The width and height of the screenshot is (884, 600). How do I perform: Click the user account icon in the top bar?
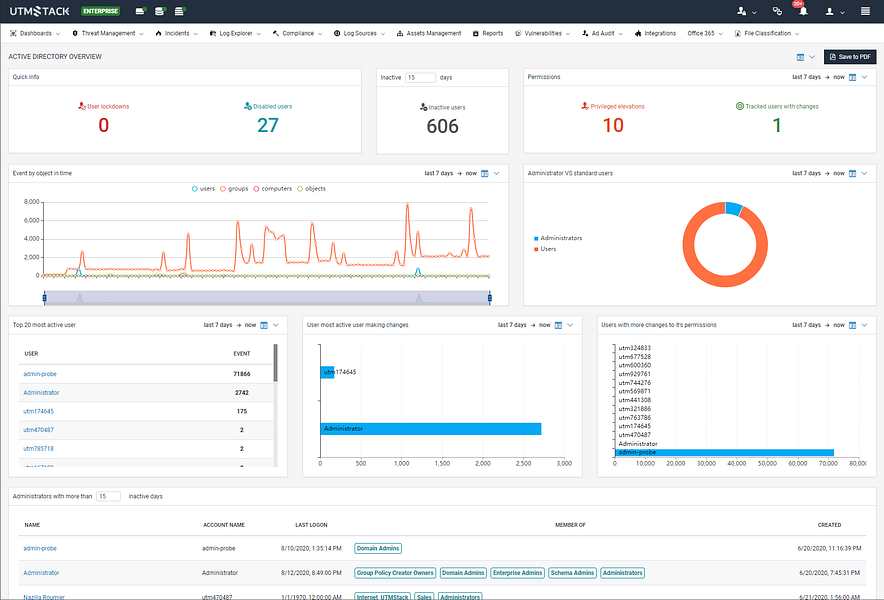tap(829, 11)
